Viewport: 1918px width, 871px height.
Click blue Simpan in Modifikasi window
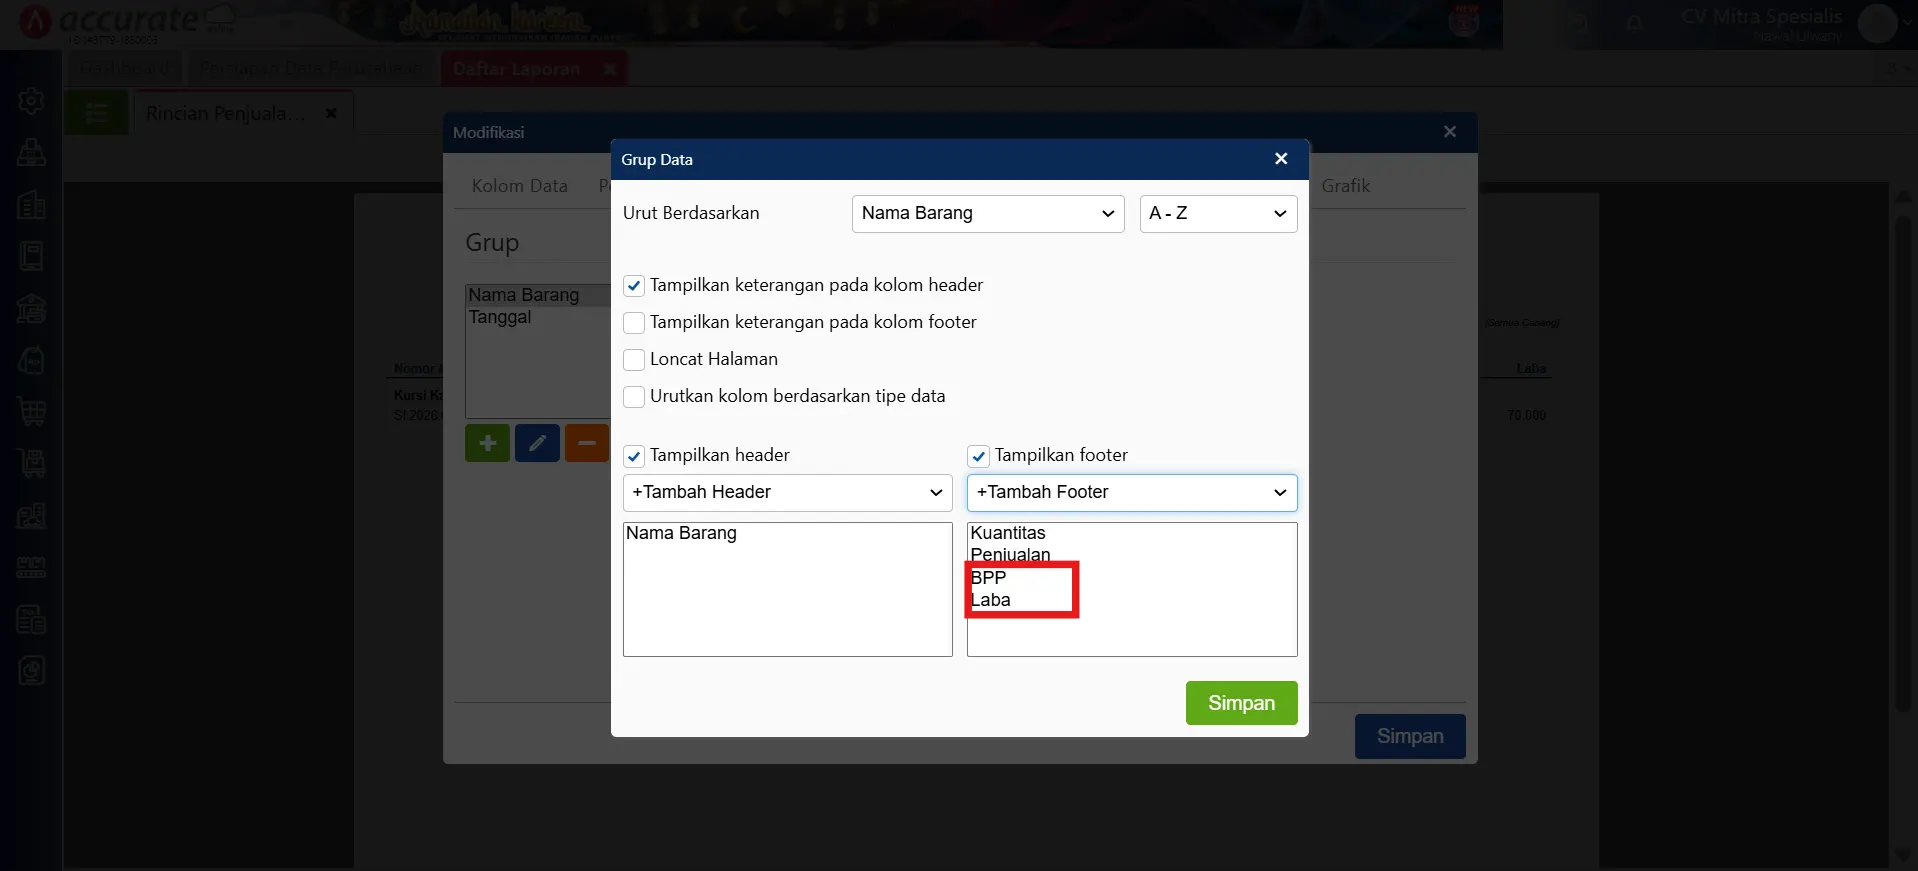pos(1409,736)
